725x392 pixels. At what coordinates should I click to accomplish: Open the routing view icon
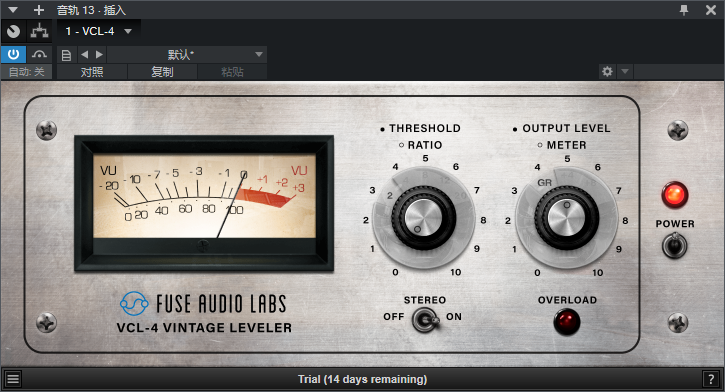click(39, 31)
